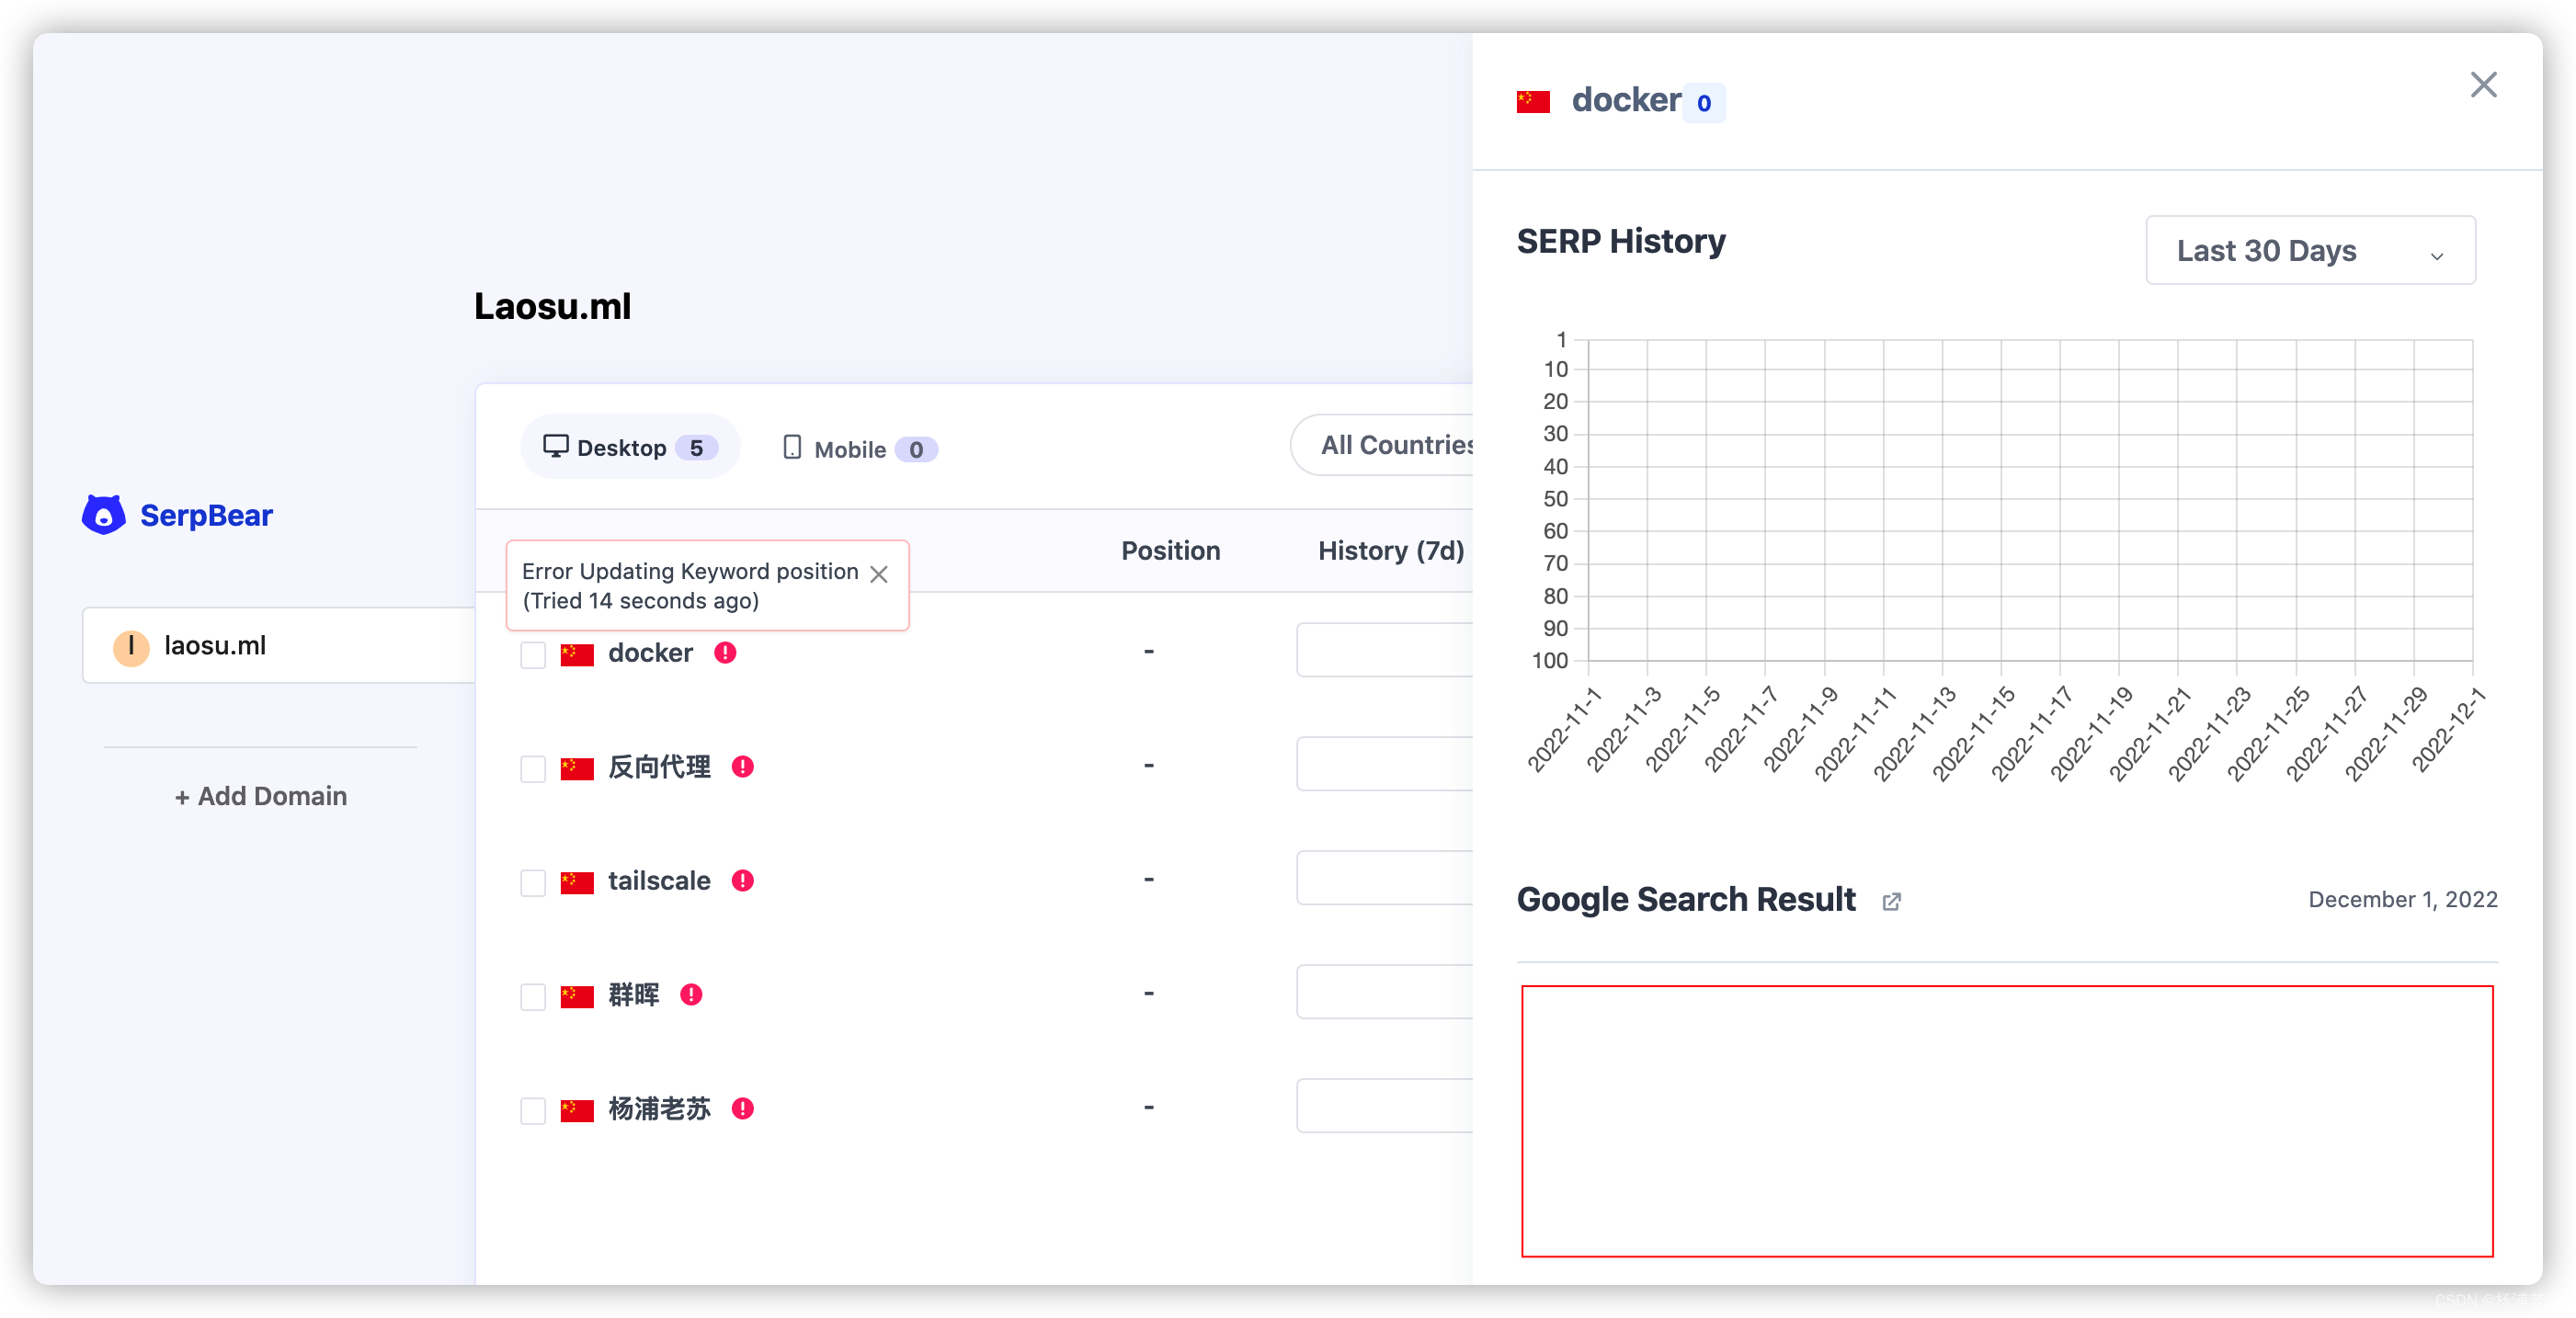2576x1318 pixels.
Task: Open the Last 30 Days dropdown
Action: (2309, 251)
